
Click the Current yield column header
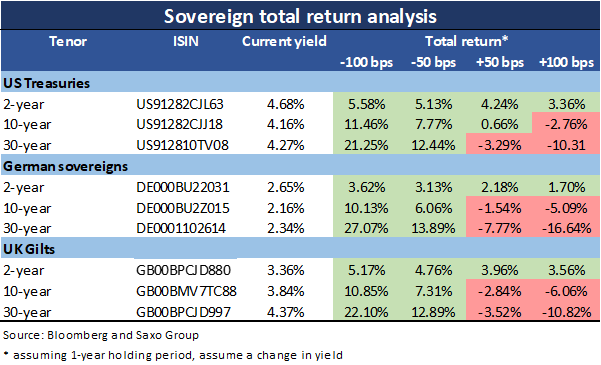click(x=284, y=41)
